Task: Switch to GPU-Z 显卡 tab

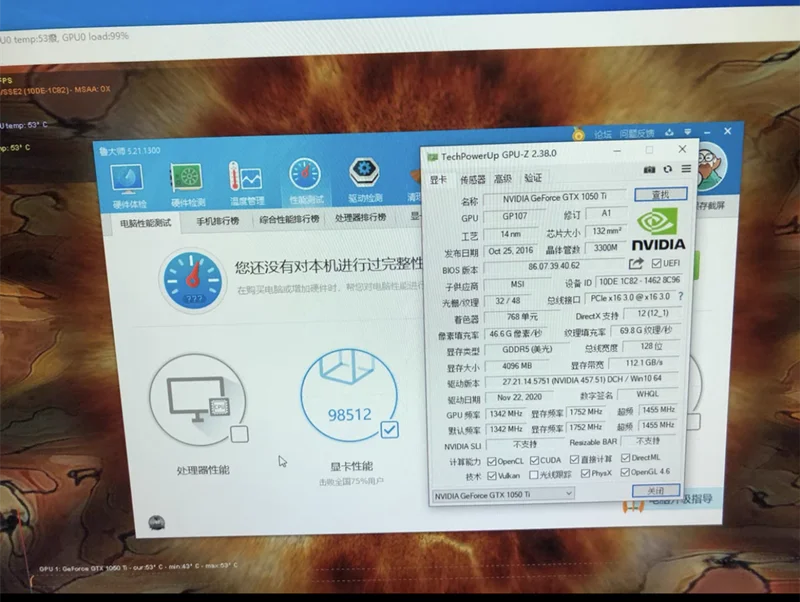Action: click(x=438, y=180)
